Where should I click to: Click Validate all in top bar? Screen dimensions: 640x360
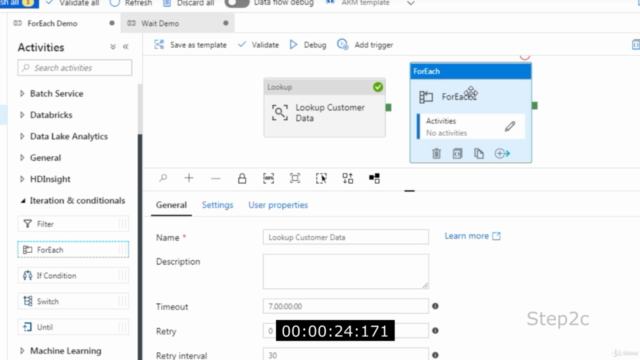coord(72,3)
